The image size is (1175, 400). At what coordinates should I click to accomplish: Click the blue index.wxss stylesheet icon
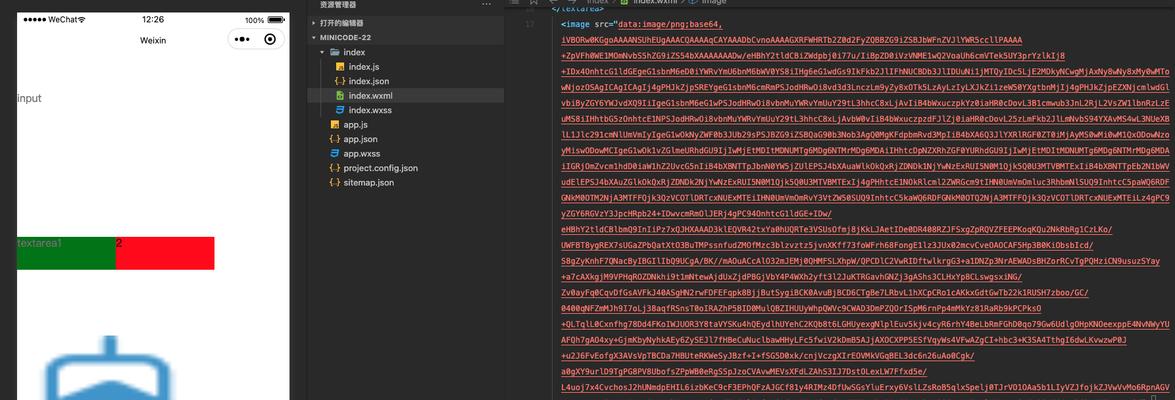340,110
